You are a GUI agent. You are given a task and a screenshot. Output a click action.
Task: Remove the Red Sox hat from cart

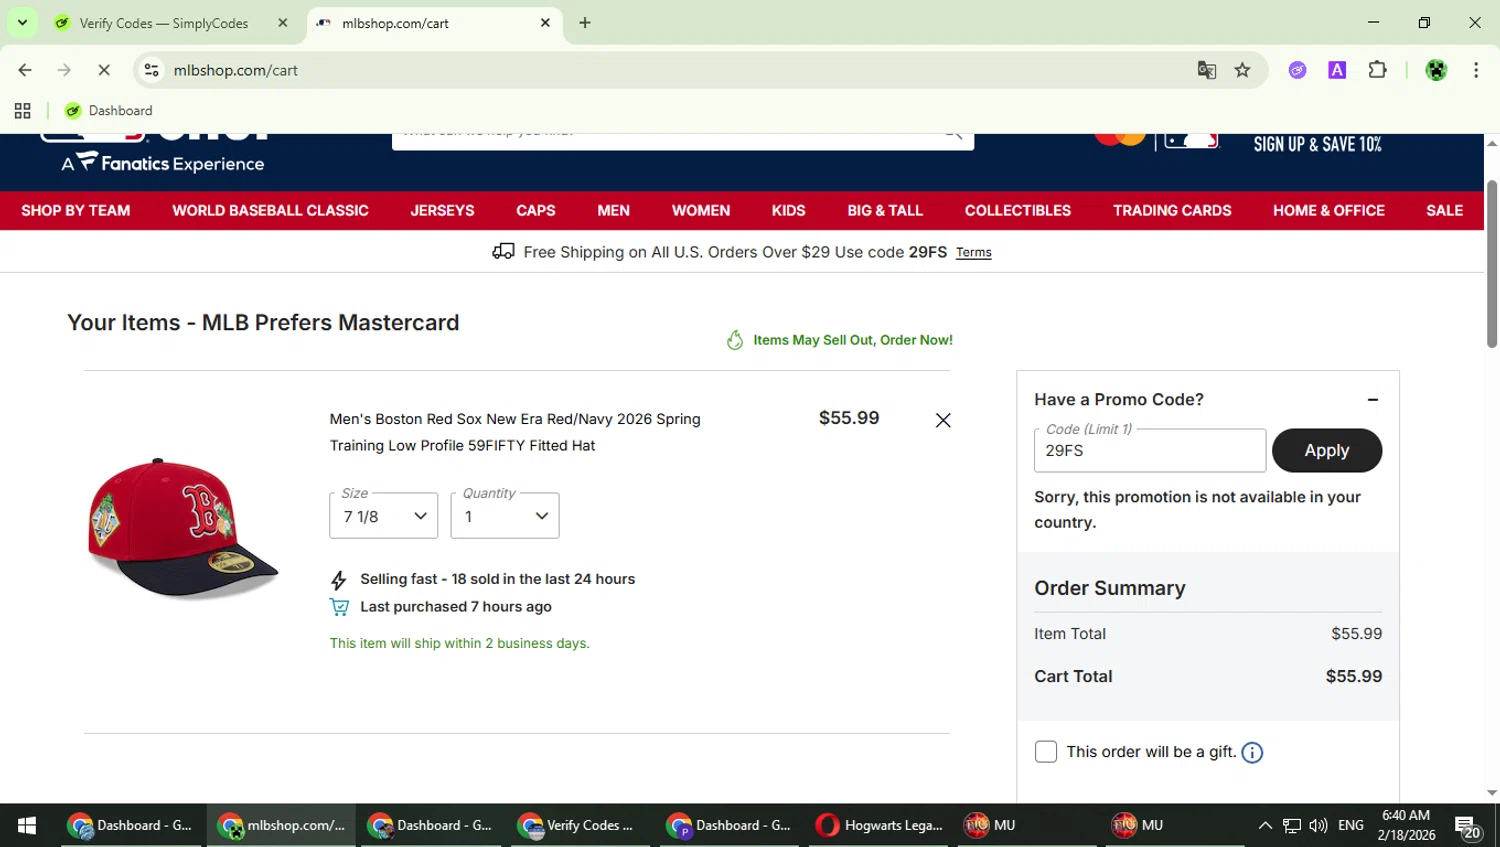click(943, 421)
